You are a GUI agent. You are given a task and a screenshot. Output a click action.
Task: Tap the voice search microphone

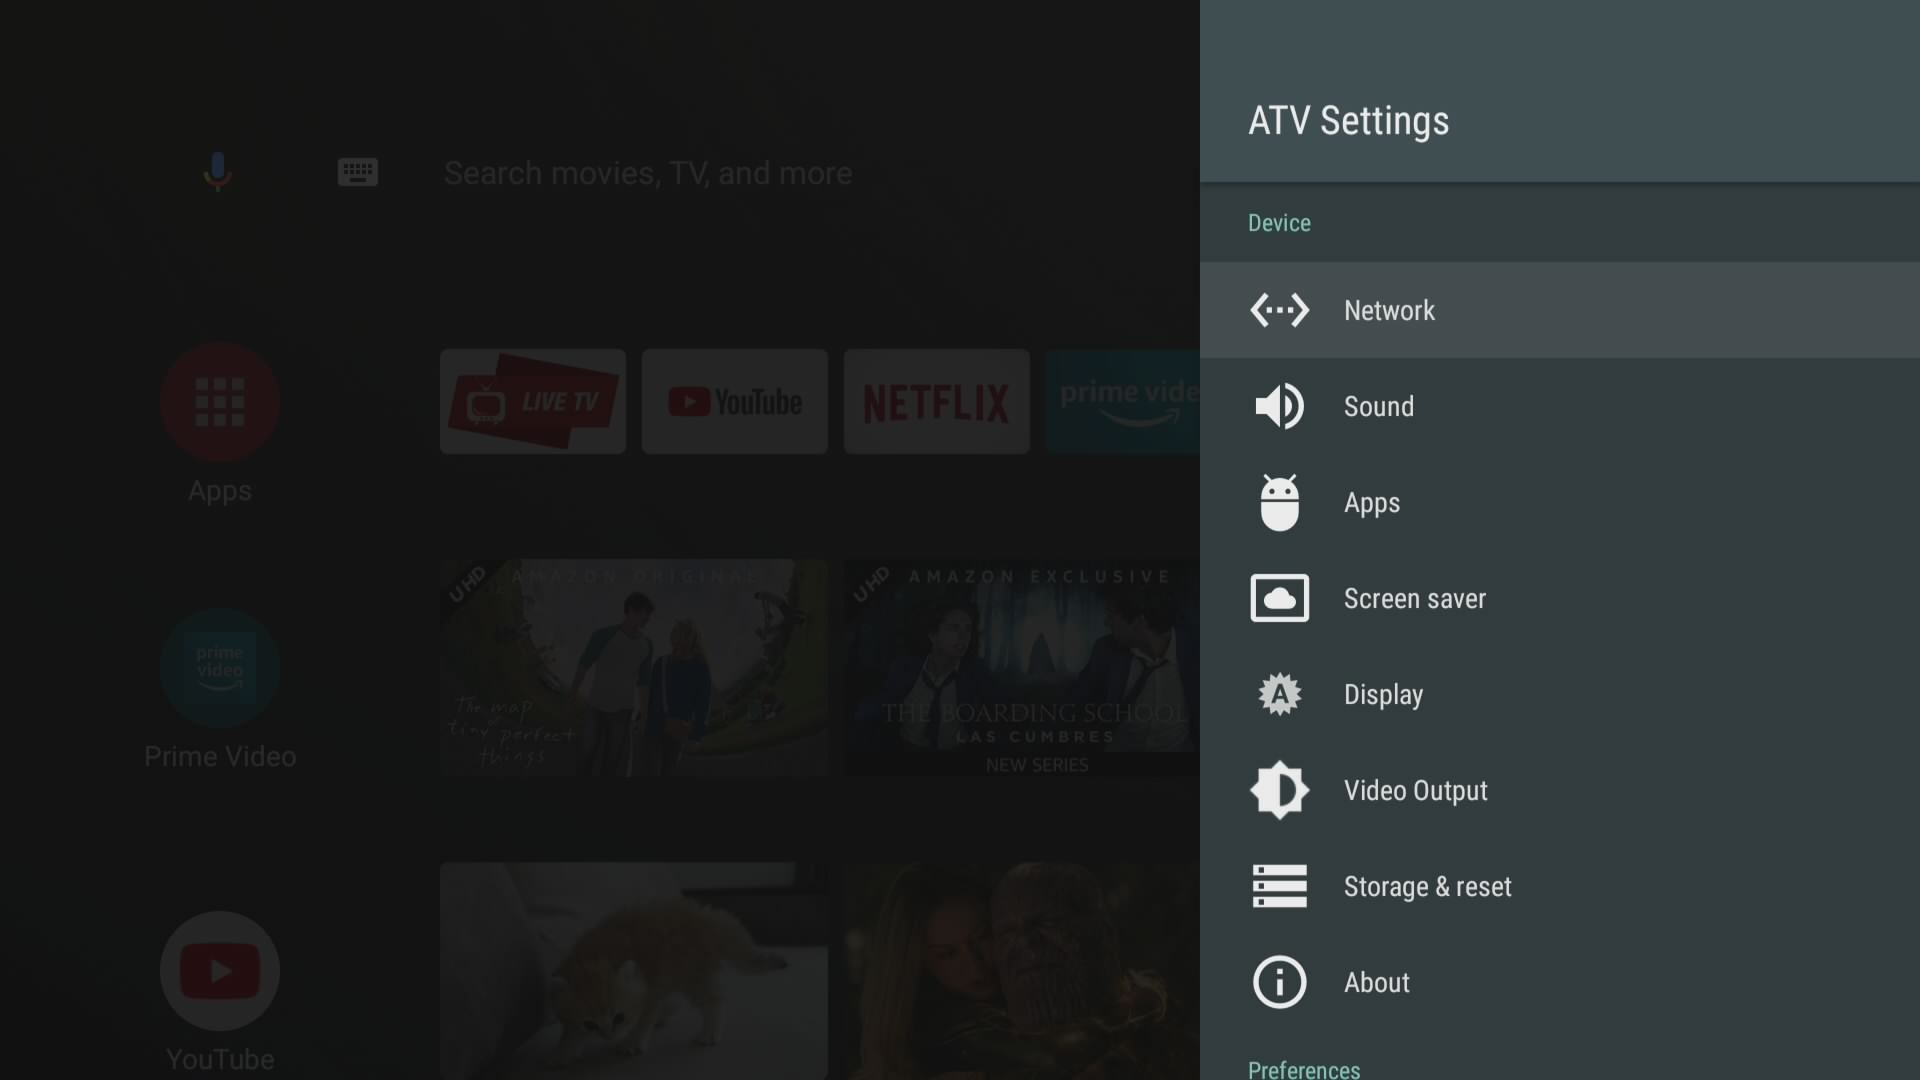pos(217,172)
